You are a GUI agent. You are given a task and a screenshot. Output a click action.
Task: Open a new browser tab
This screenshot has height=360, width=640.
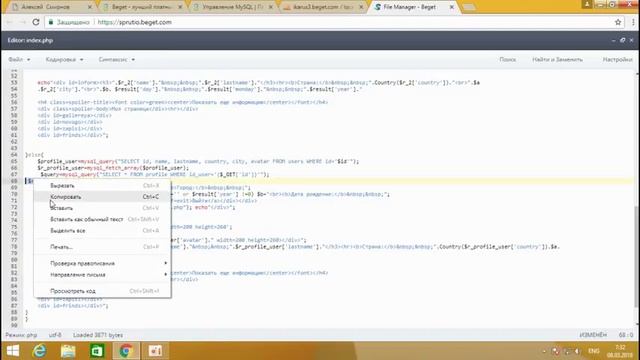point(469,7)
